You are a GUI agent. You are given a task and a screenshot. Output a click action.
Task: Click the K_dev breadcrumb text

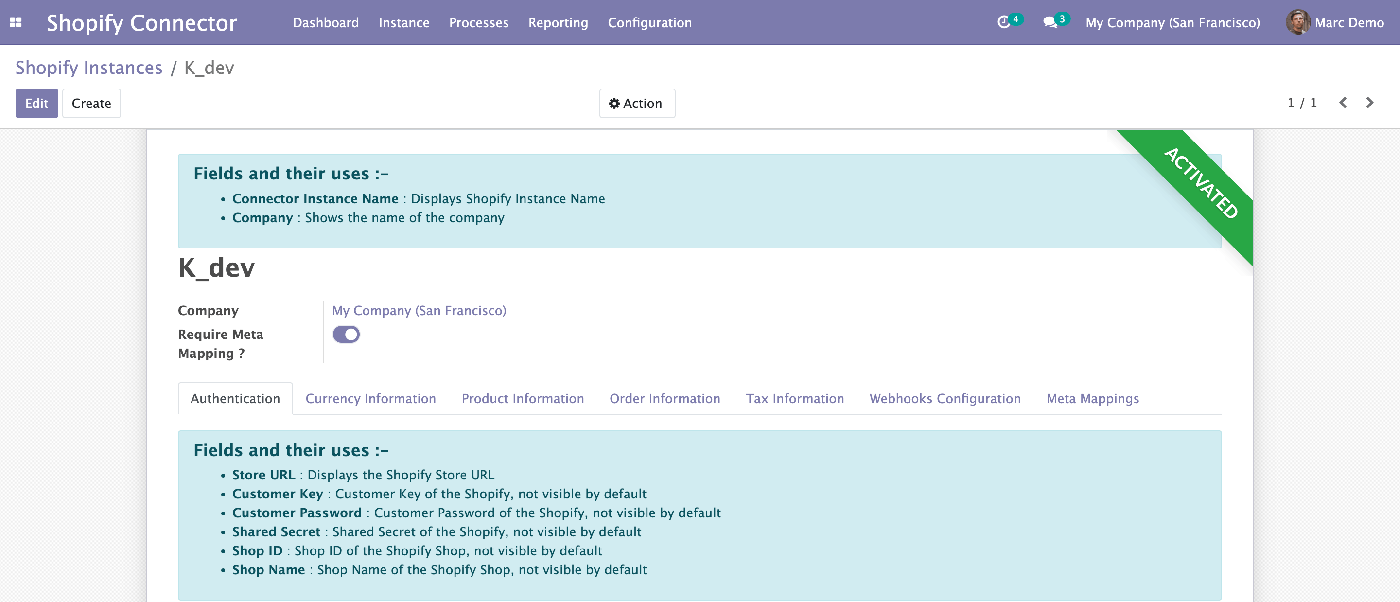(210, 68)
